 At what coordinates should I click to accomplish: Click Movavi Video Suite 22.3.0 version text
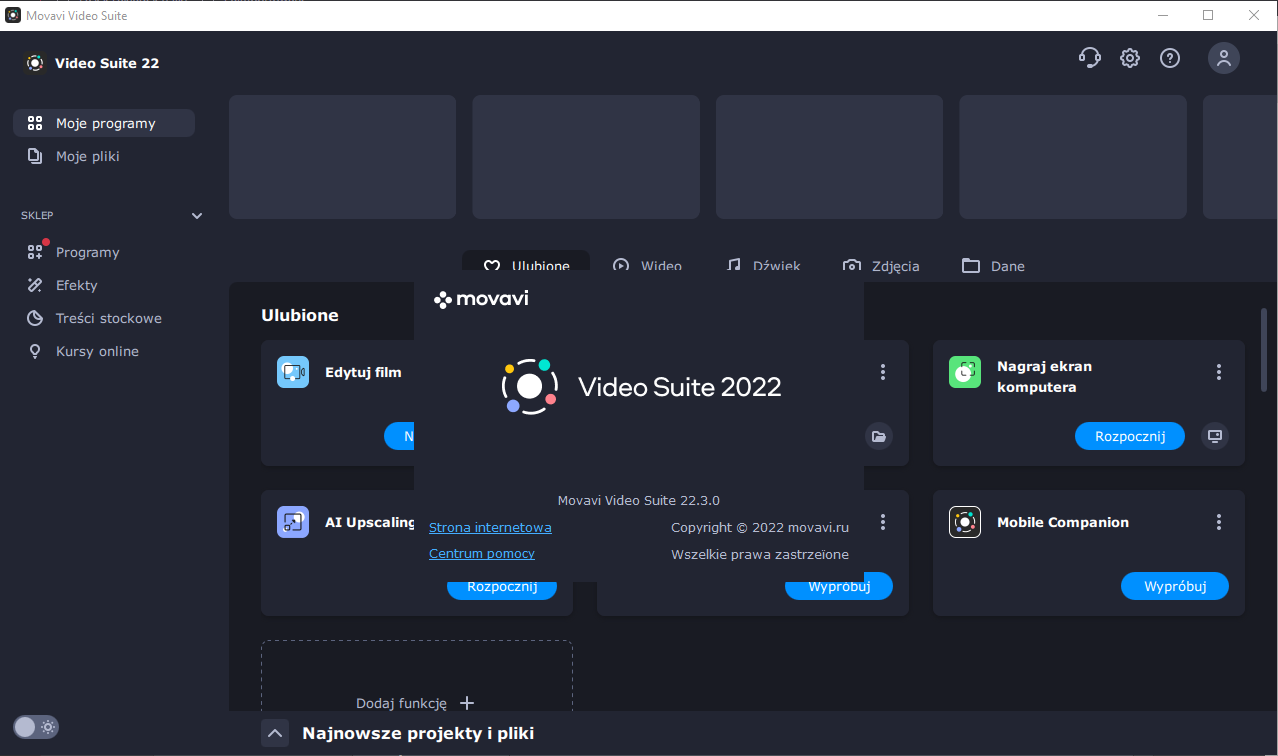(639, 500)
